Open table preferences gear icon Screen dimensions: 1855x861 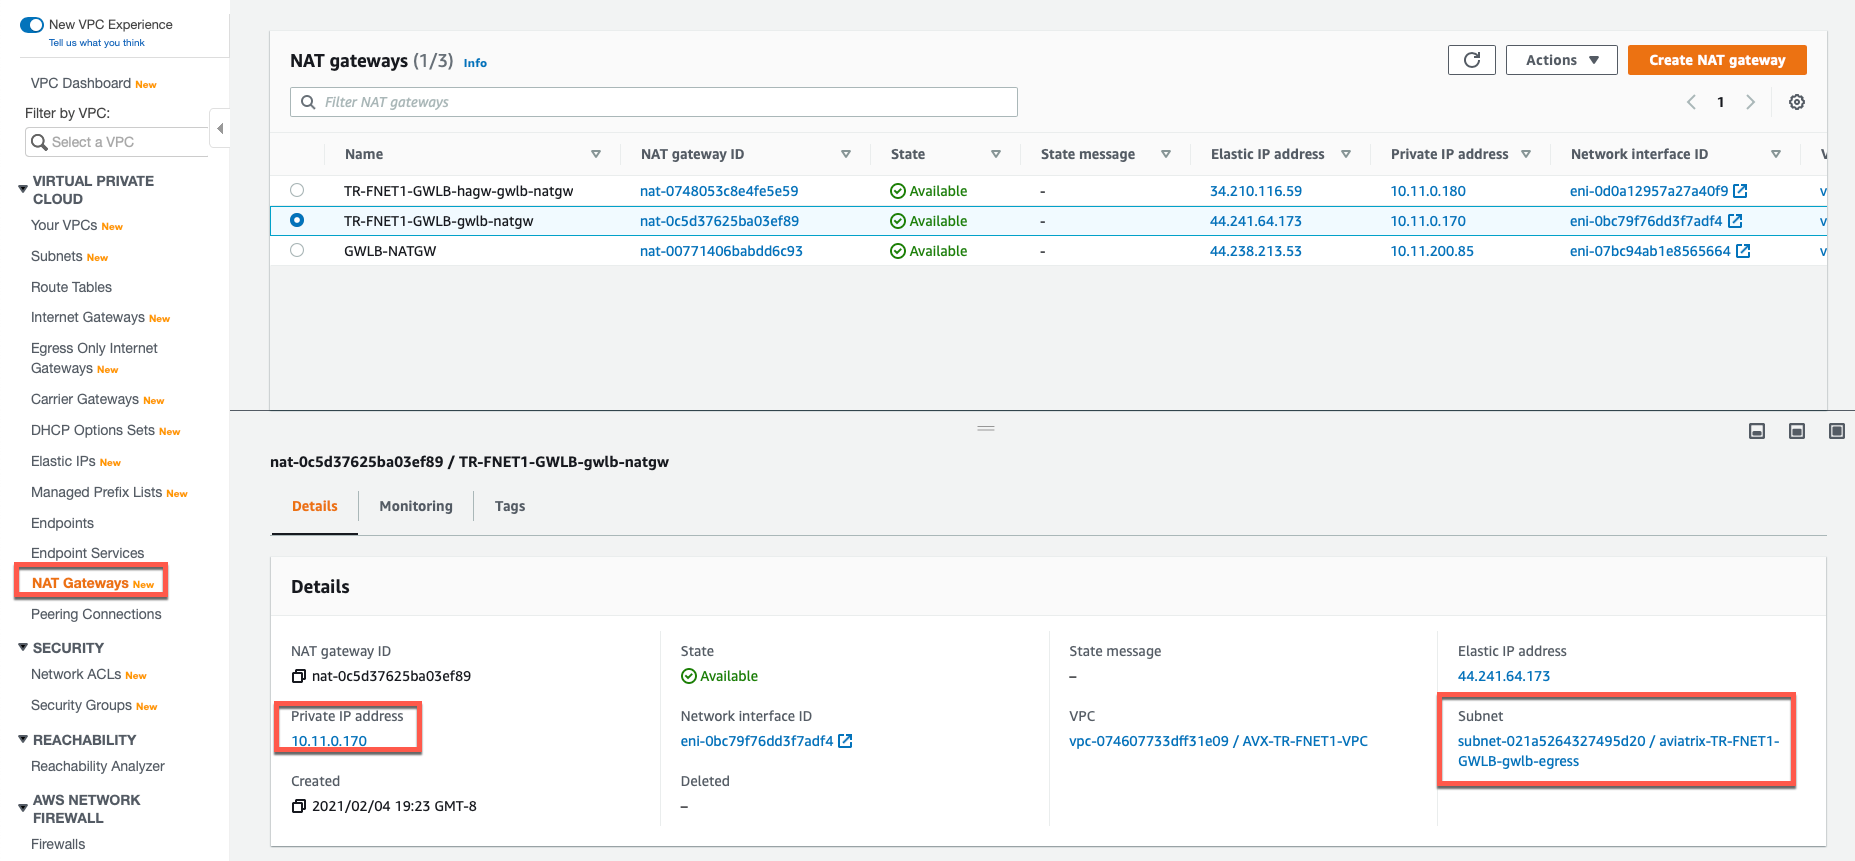(1796, 102)
